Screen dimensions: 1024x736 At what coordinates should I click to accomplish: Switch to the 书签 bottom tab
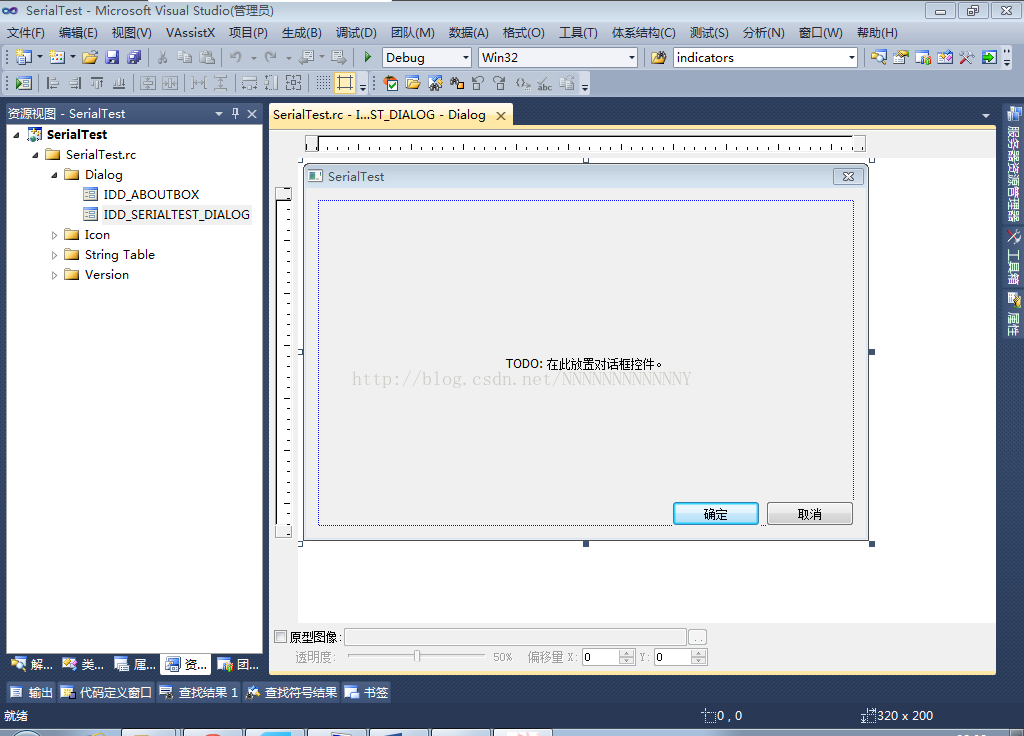click(x=366, y=692)
